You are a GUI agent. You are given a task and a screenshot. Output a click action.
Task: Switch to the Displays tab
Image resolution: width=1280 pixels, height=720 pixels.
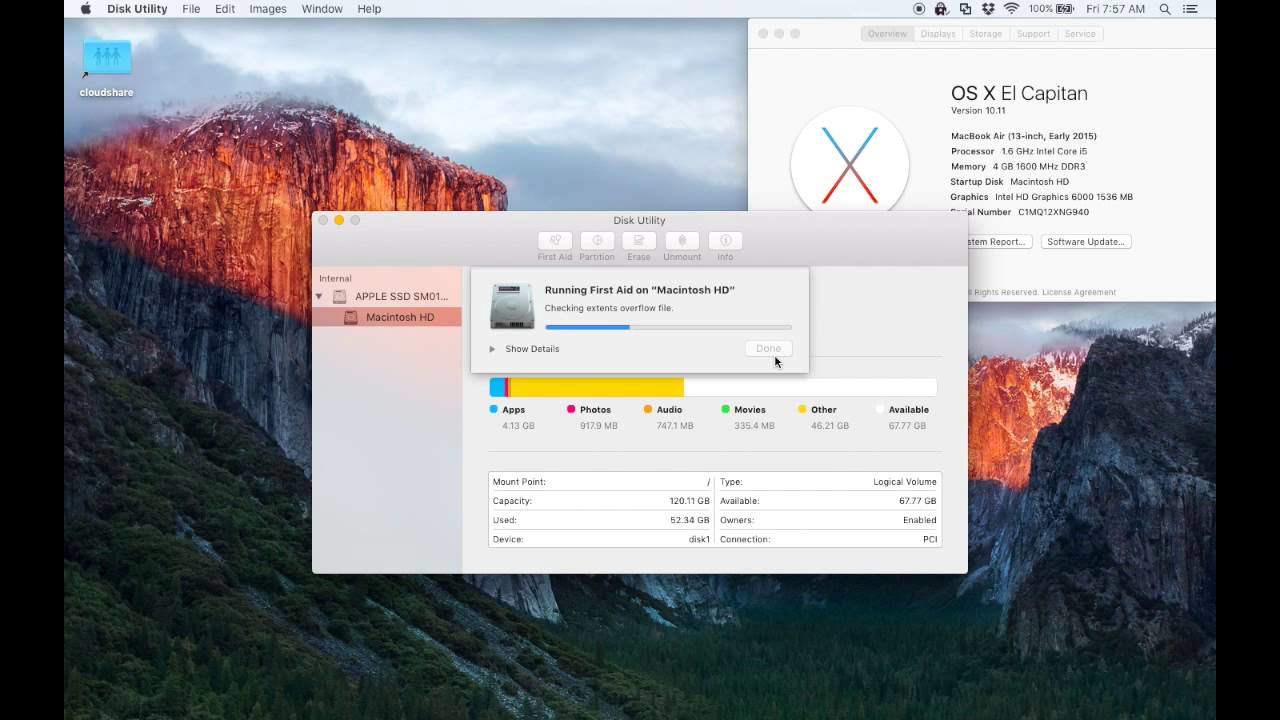click(x=938, y=34)
